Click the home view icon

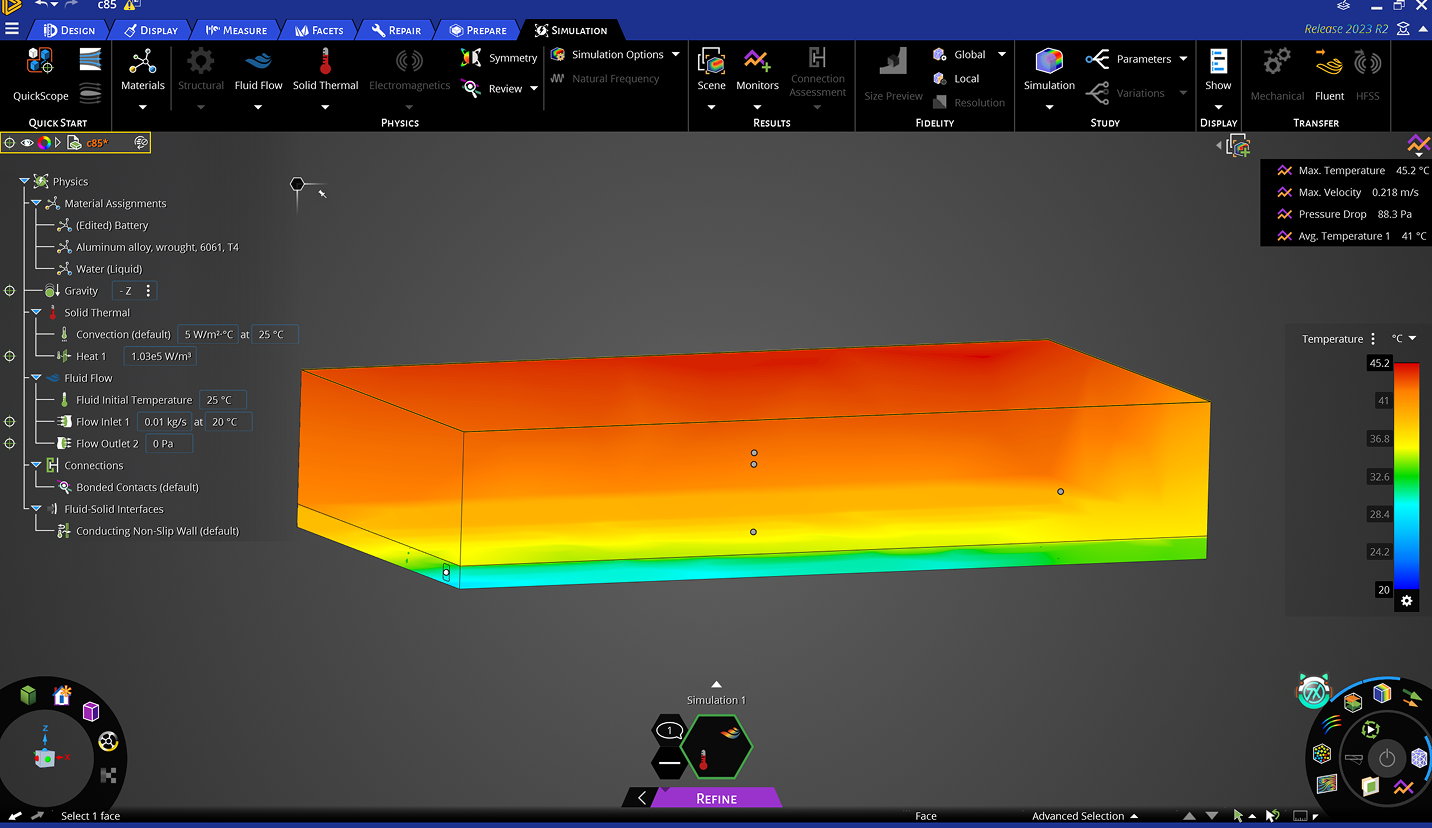(62, 695)
